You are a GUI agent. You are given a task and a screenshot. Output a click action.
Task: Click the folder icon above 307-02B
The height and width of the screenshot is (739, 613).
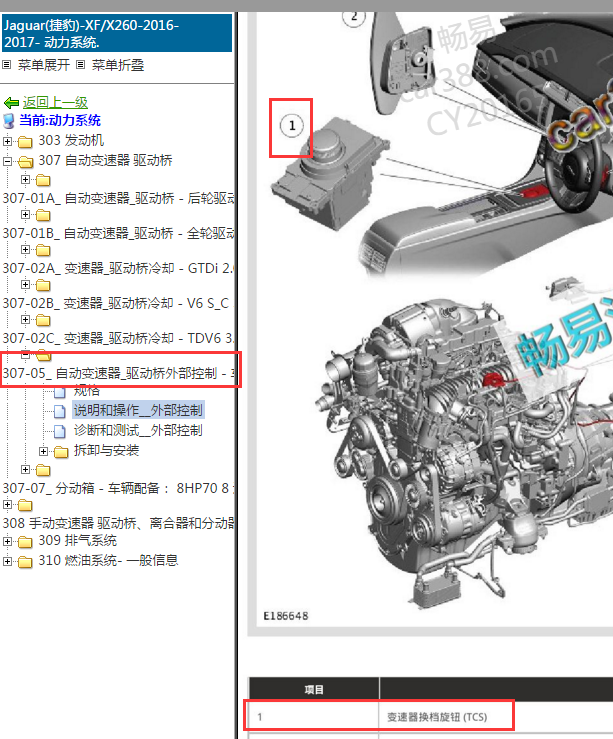(x=43, y=285)
